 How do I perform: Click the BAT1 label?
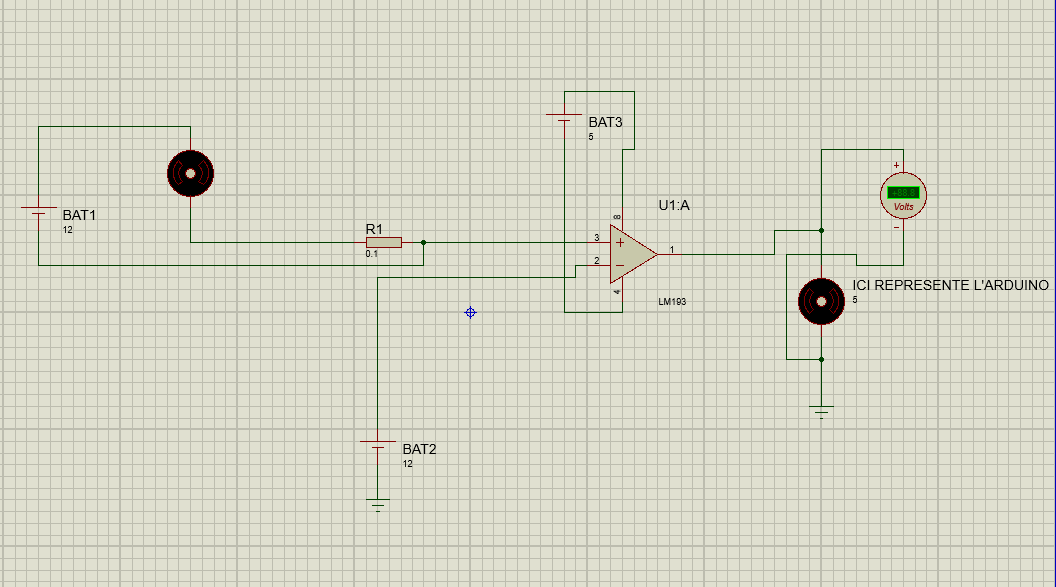[79, 215]
